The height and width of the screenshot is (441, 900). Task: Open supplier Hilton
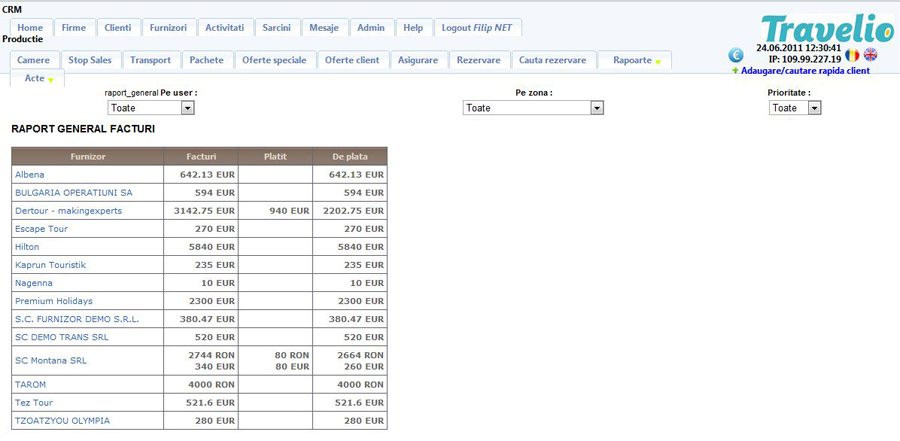point(27,247)
